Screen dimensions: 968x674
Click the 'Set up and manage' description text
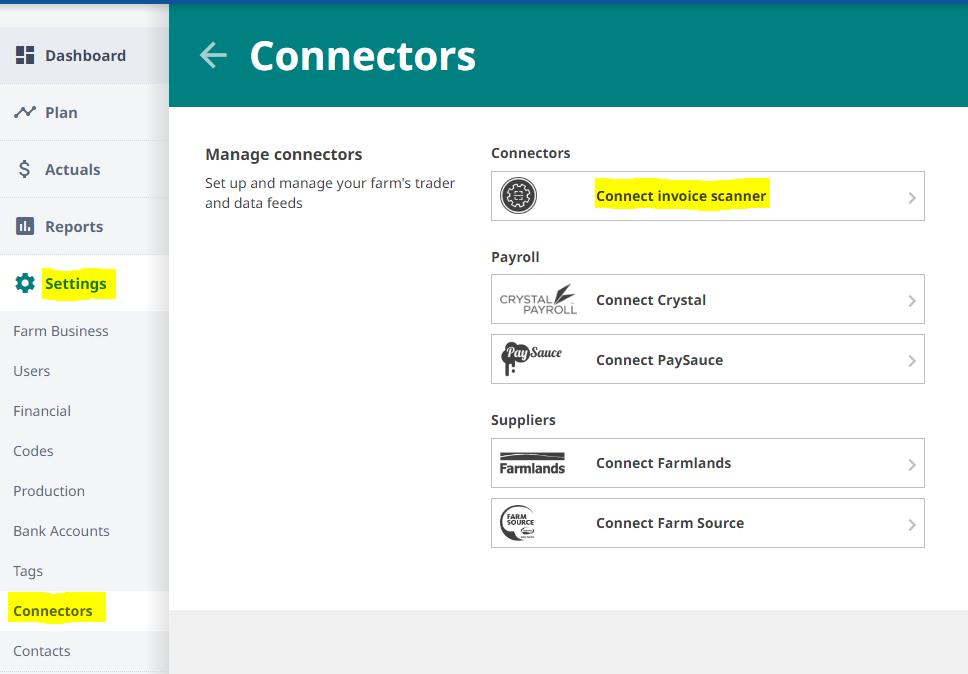point(330,193)
